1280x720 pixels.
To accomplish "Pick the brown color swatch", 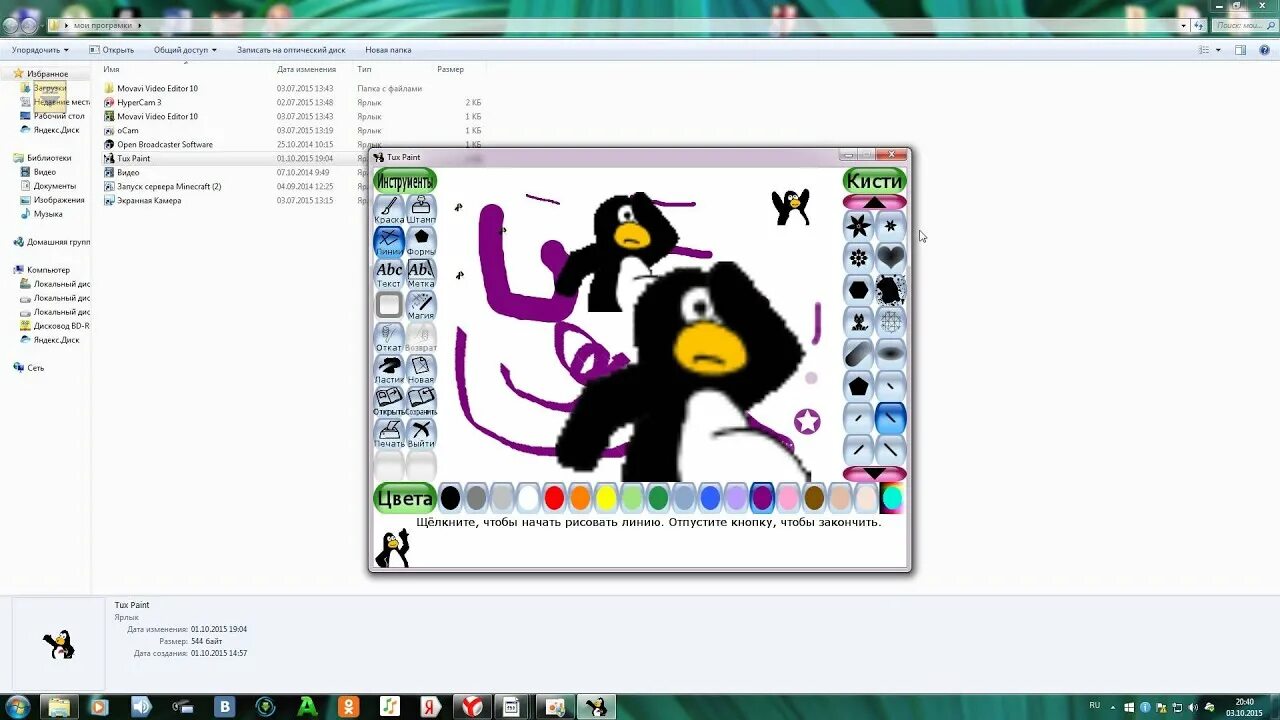I will [814, 498].
